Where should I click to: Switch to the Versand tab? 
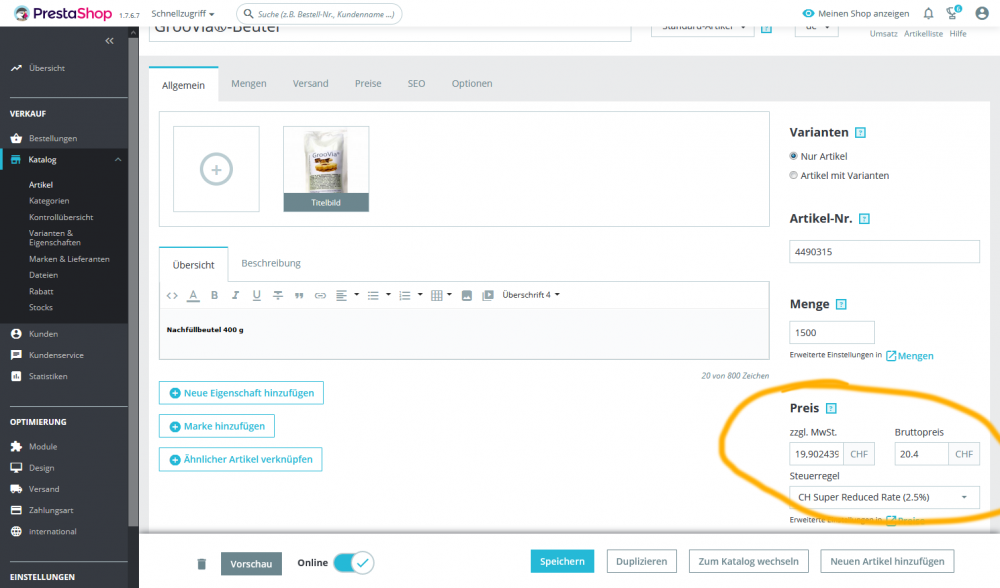(x=311, y=84)
